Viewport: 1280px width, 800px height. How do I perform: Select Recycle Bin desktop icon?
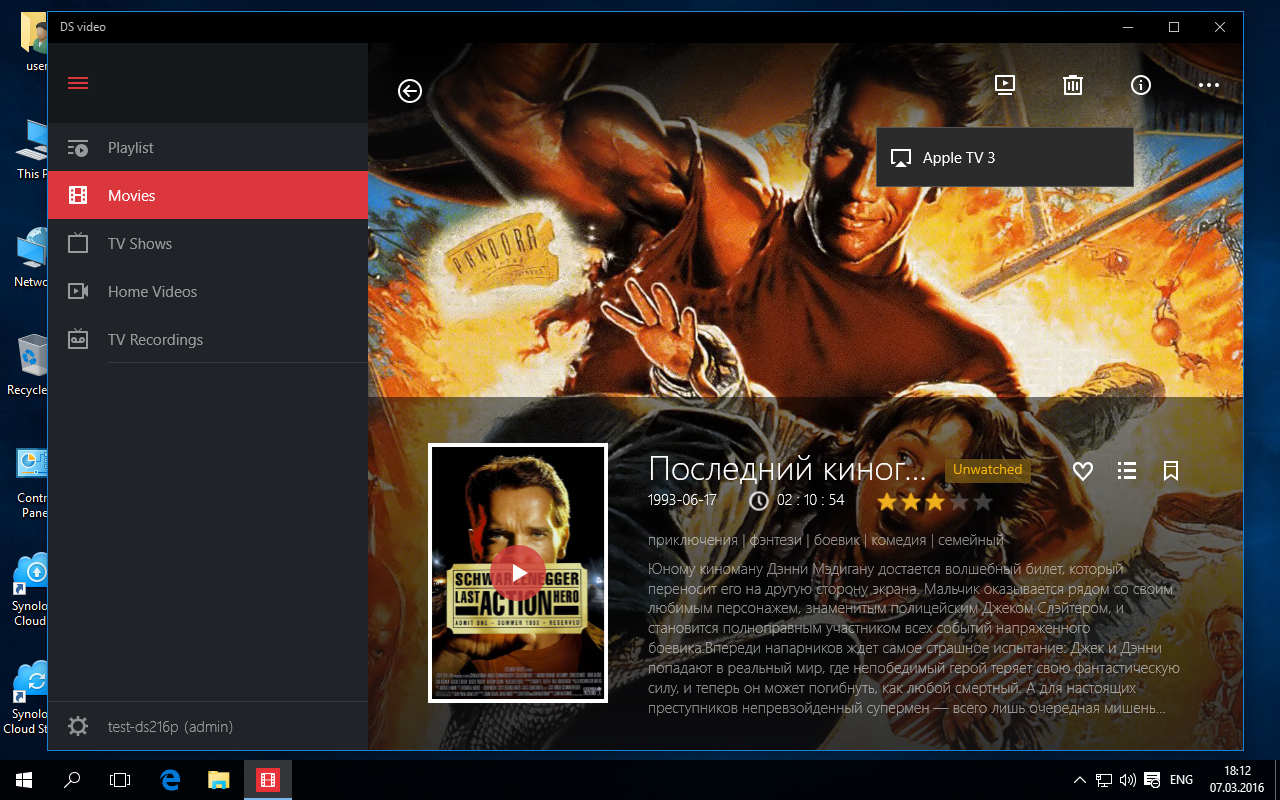pos(30,365)
